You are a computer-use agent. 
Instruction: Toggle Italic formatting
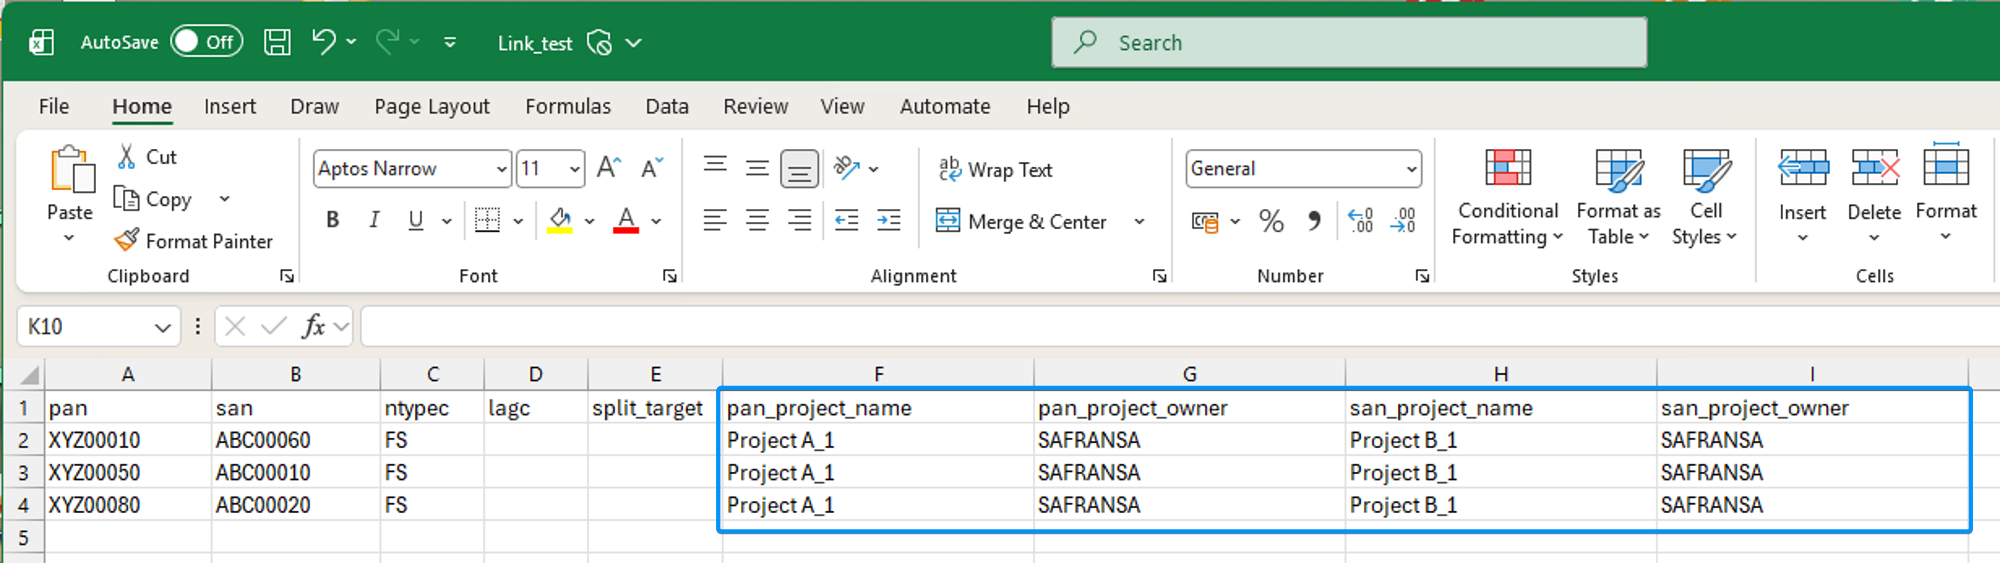click(374, 221)
